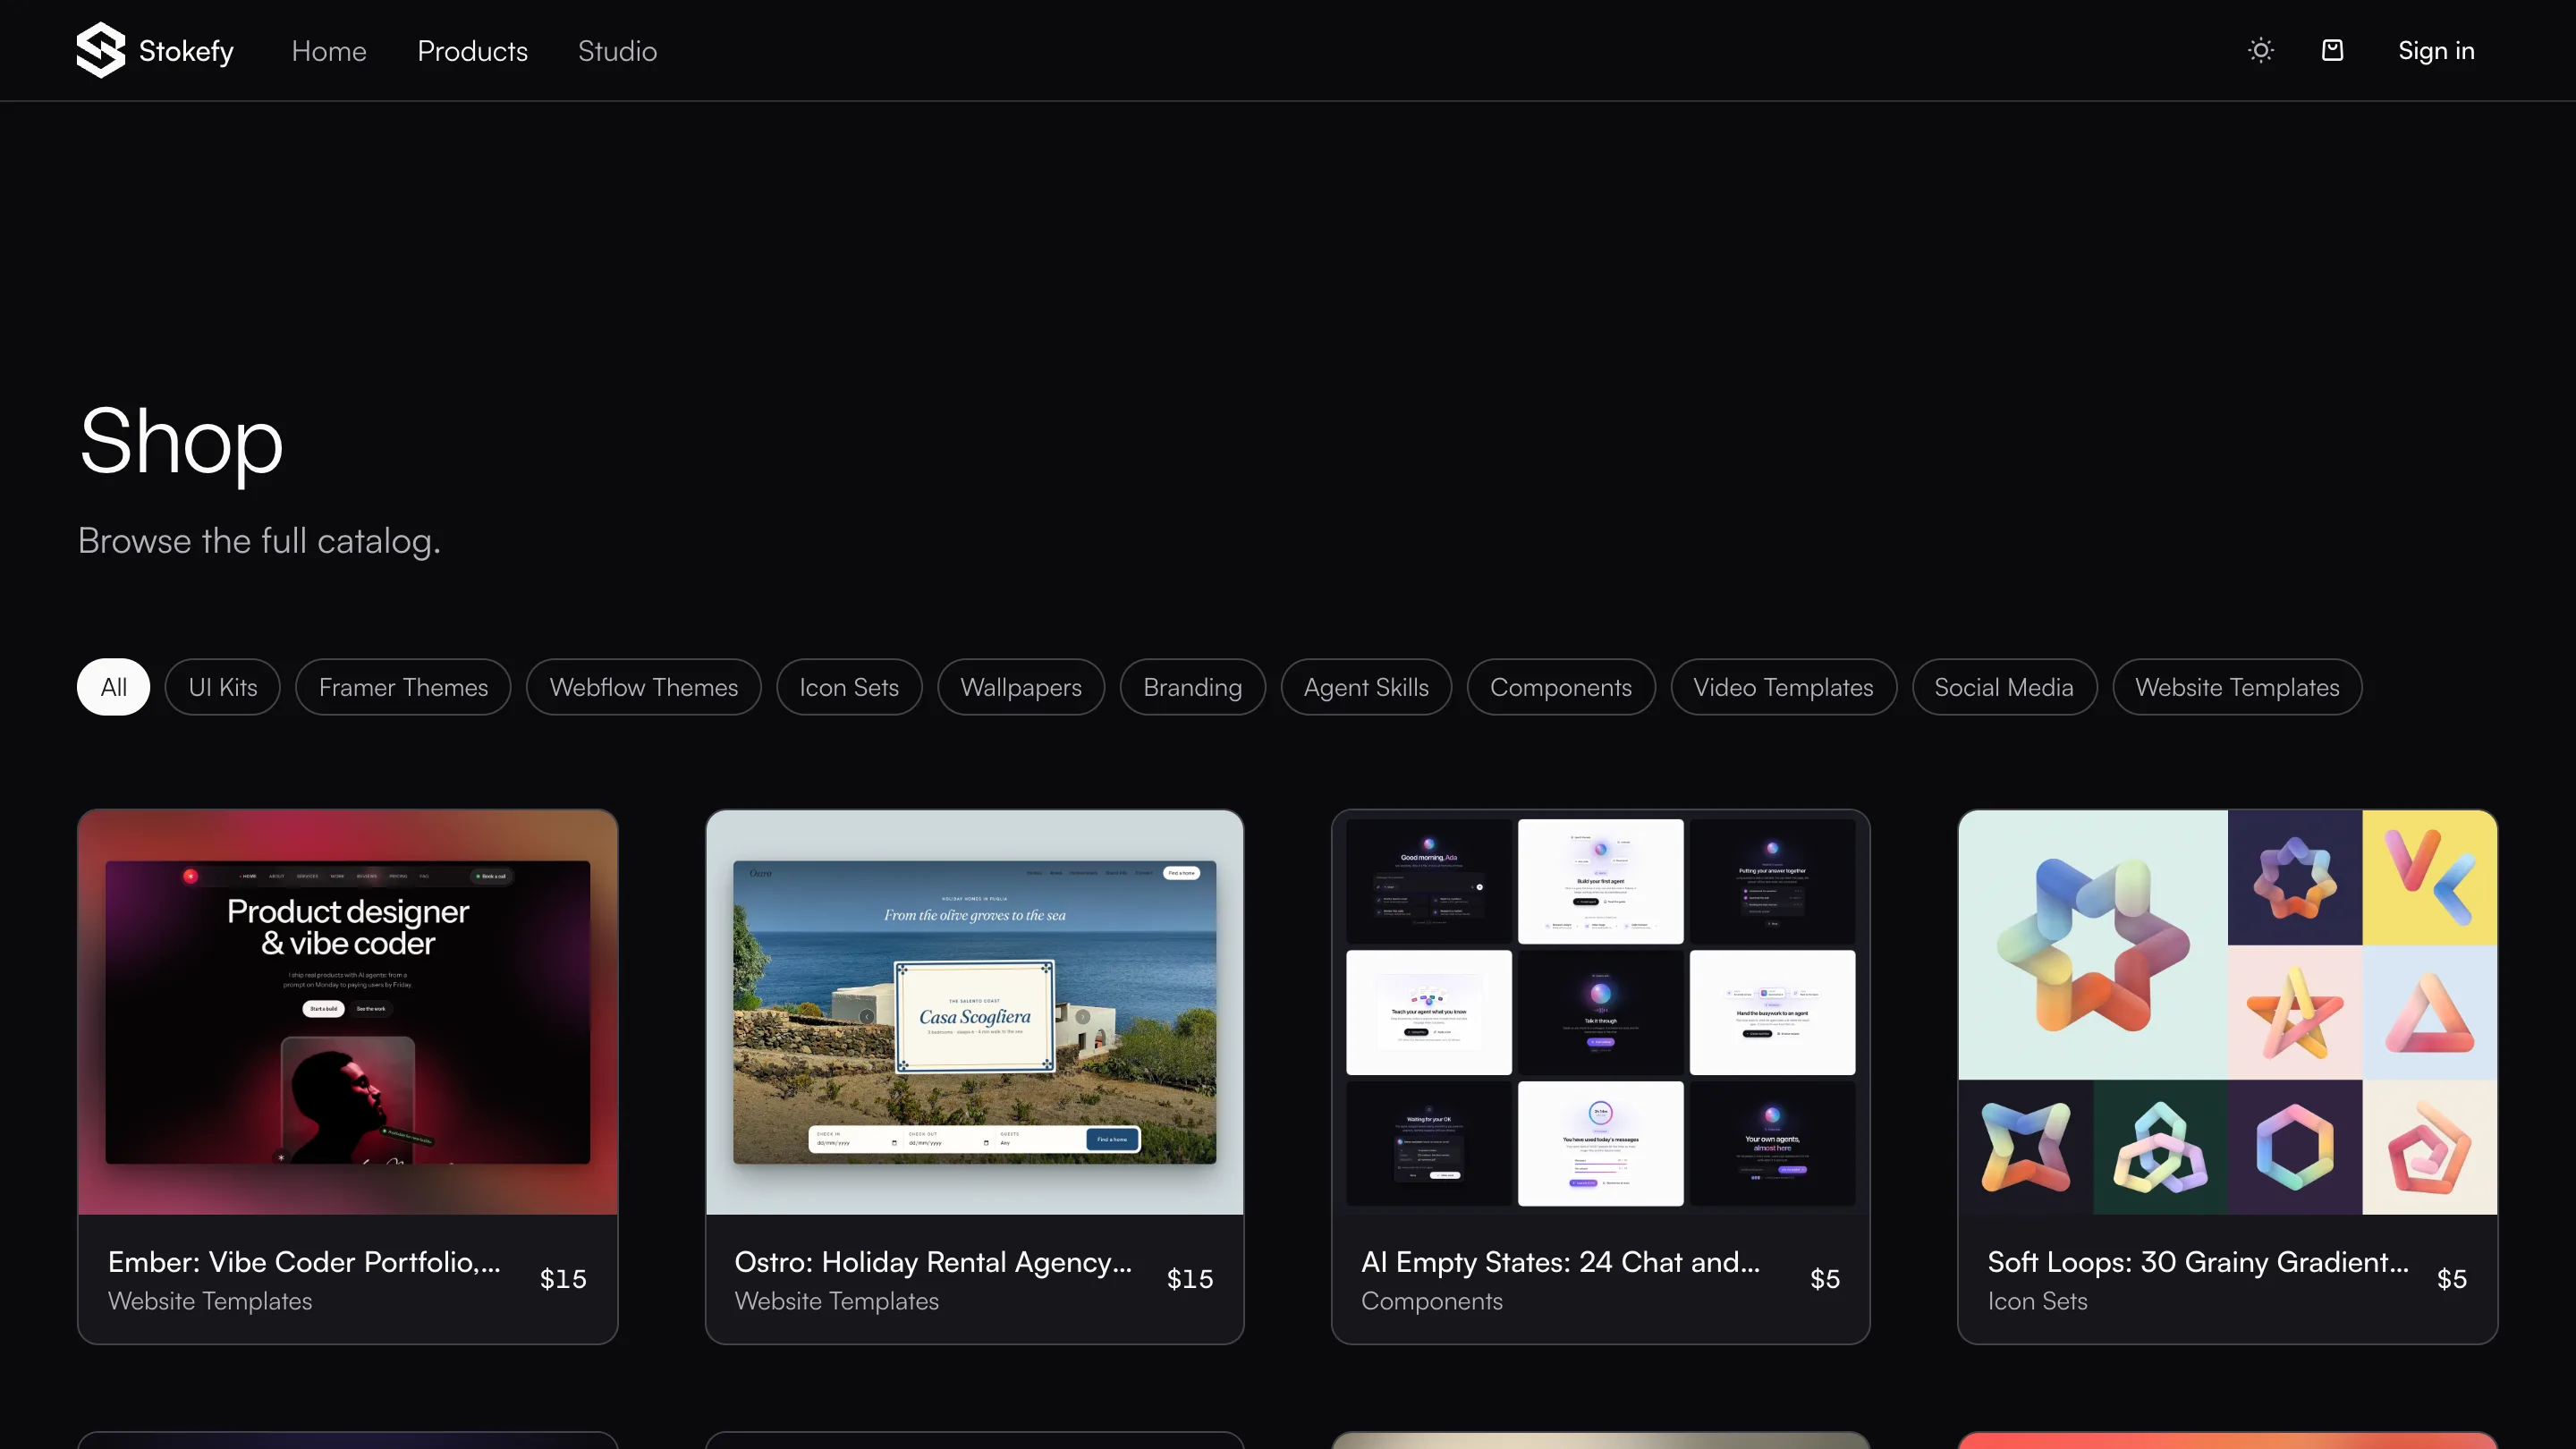Filter by Wallpapers
The image size is (2576, 1449).
(x=1021, y=687)
